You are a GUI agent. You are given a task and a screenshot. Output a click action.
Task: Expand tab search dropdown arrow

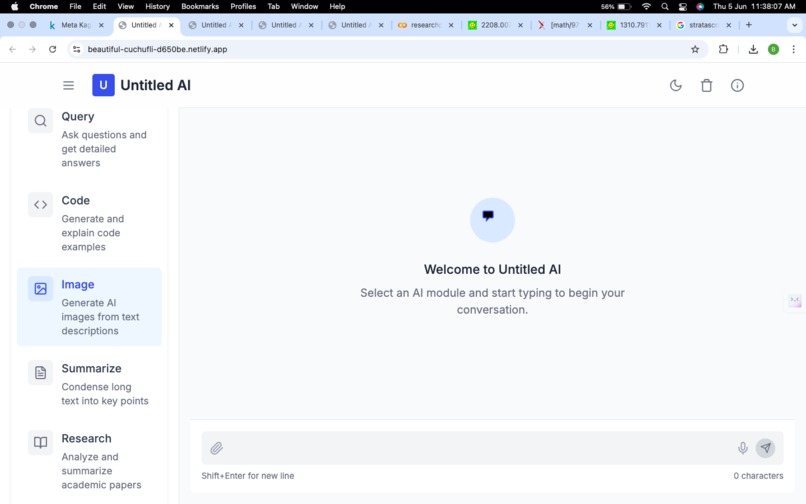click(x=794, y=25)
